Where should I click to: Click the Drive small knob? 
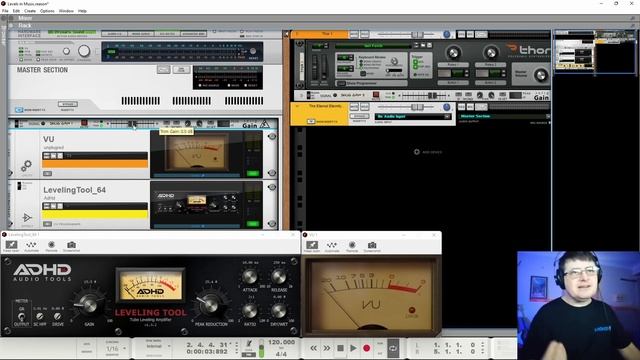[x=58, y=316]
